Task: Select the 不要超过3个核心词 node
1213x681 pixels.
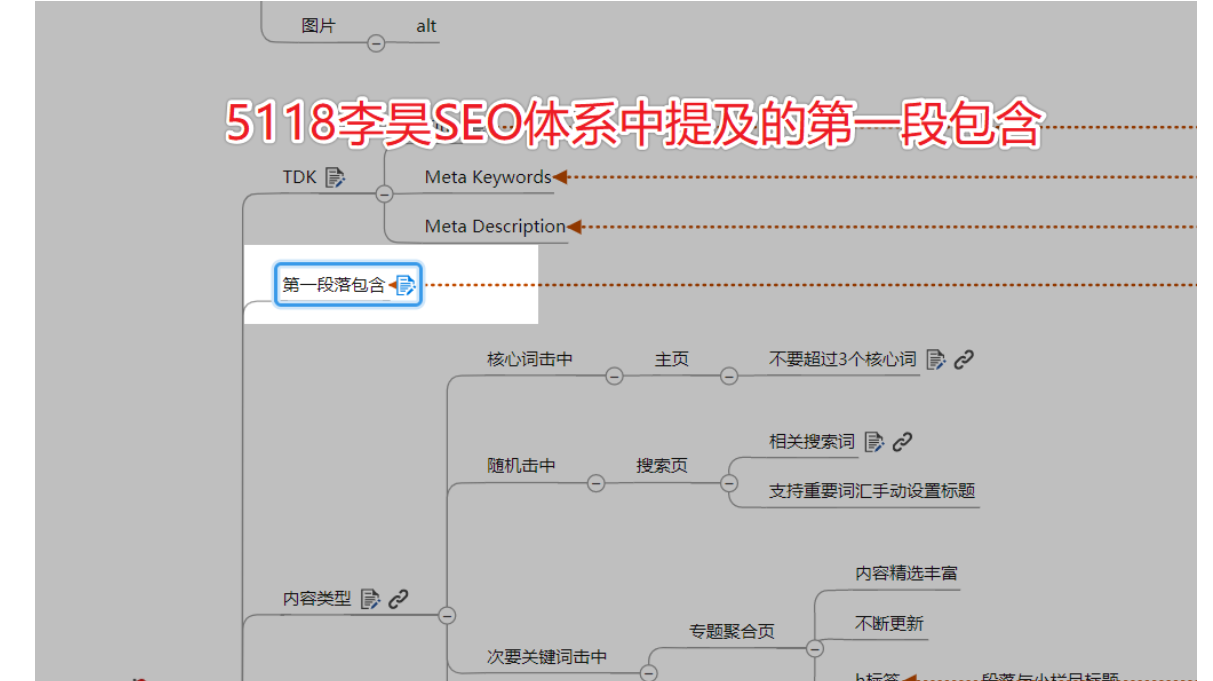Action: (842, 359)
